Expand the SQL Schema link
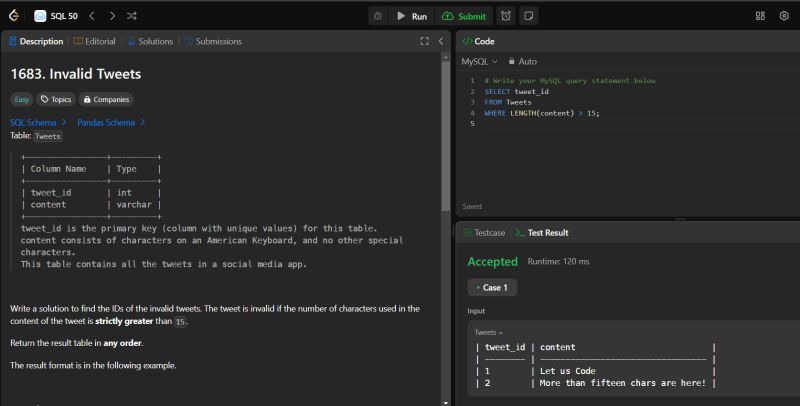The width and height of the screenshot is (800, 406). tap(38, 122)
